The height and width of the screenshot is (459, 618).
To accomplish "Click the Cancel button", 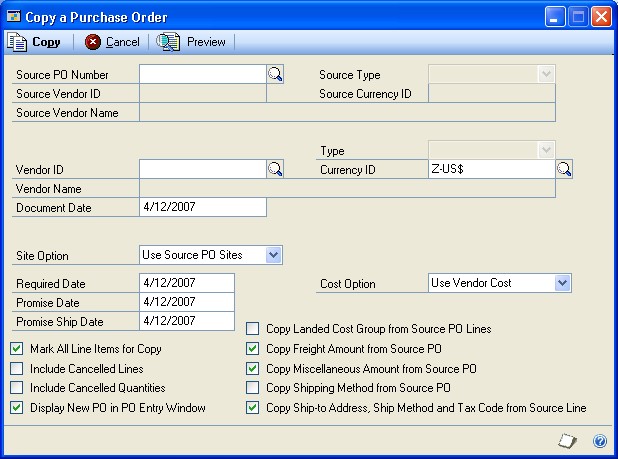I will (x=112, y=42).
